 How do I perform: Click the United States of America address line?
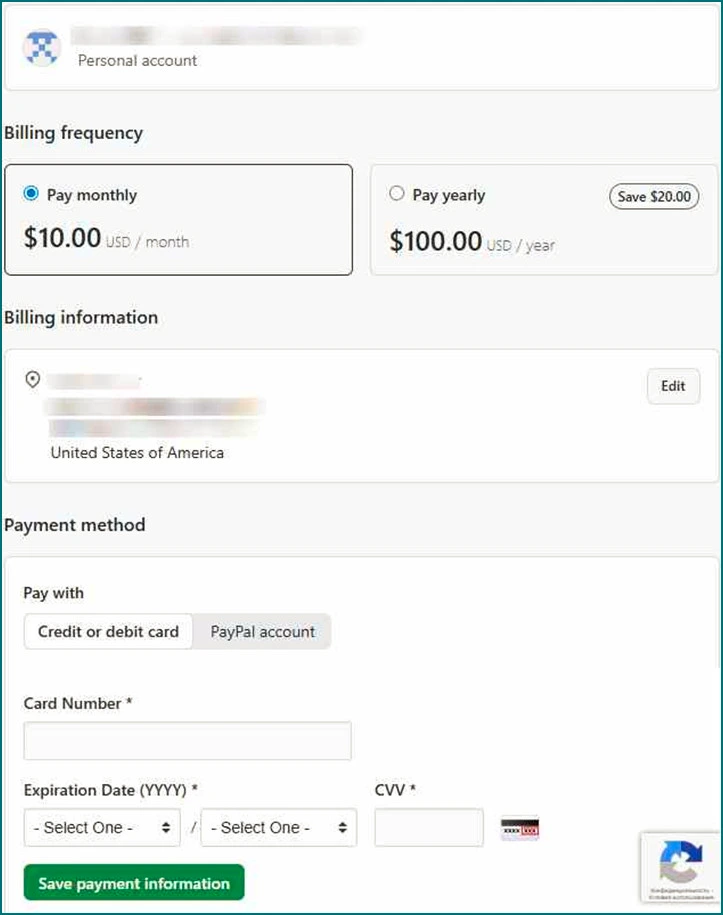137,453
